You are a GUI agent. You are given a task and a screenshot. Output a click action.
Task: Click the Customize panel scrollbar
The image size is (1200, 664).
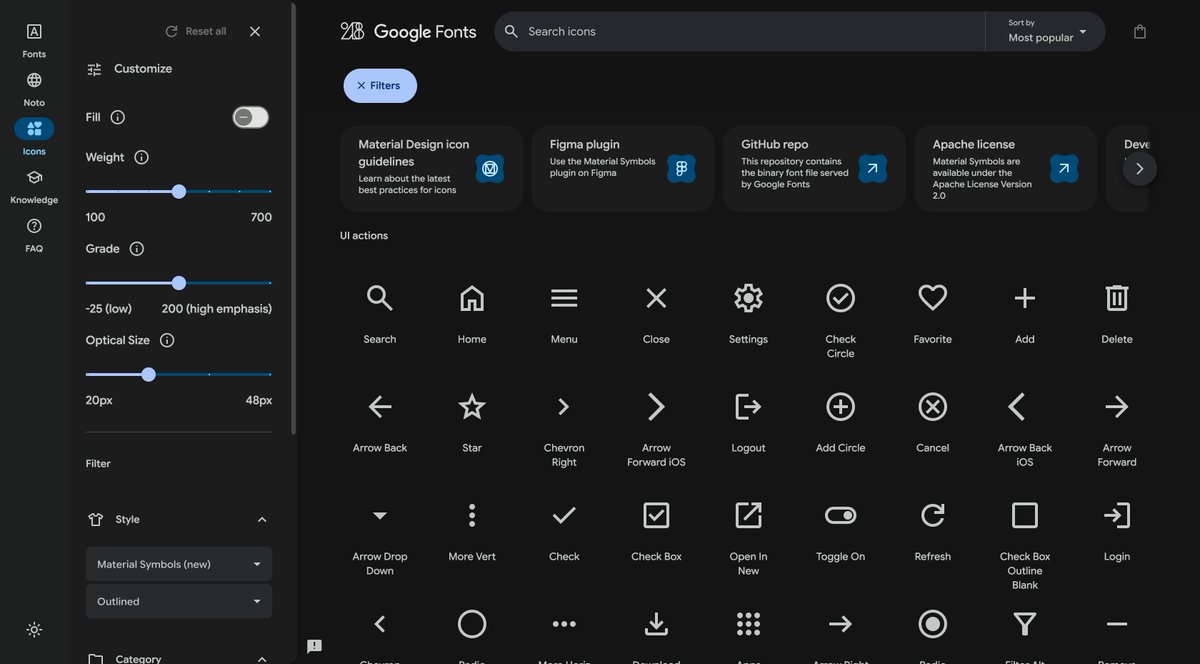pyautogui.click(x=293, y=218)
